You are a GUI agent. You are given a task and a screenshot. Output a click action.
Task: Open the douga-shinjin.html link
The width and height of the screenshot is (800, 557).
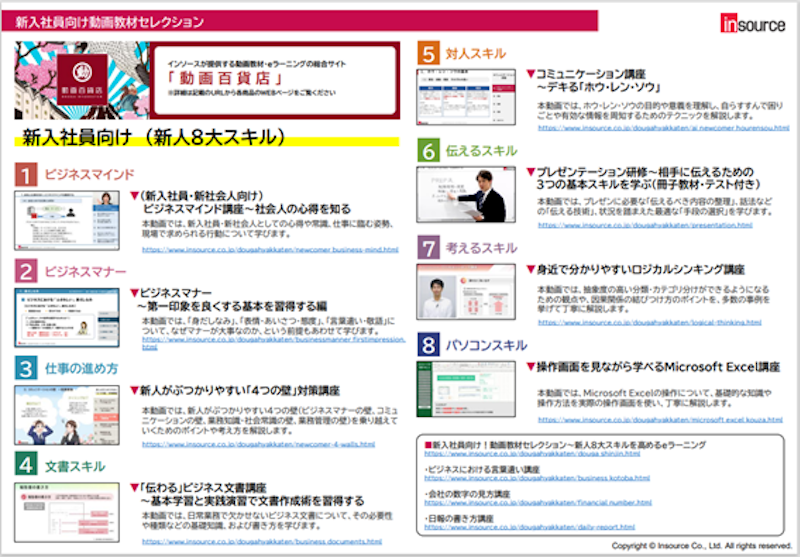point(532,453)
